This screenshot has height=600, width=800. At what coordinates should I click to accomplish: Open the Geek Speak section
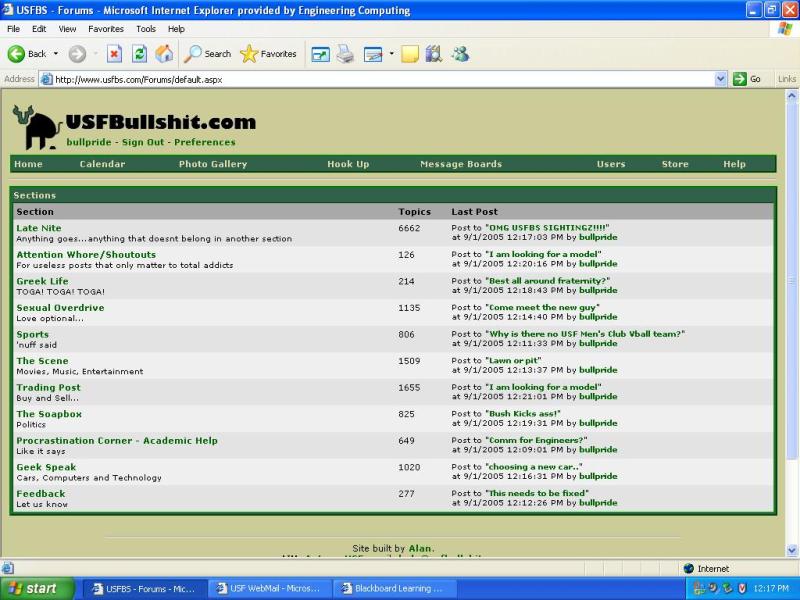(x=46, y=467)
